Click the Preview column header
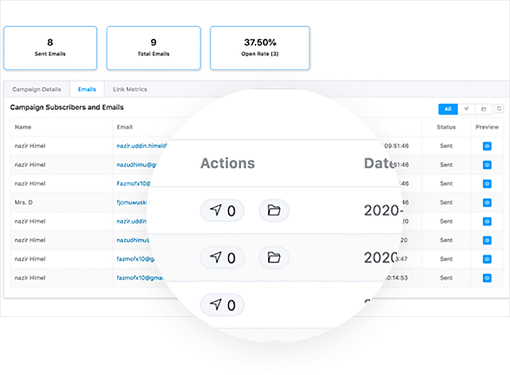The width and height of the screenshot is (510, 375). click(x=487, y=127)
